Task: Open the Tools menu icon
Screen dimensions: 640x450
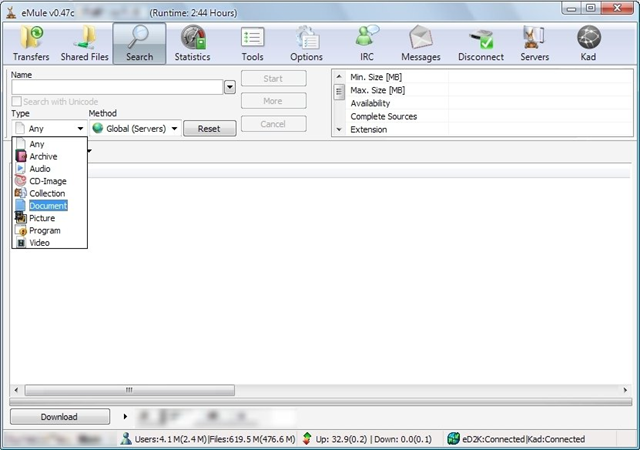Action: click(252, 44)
